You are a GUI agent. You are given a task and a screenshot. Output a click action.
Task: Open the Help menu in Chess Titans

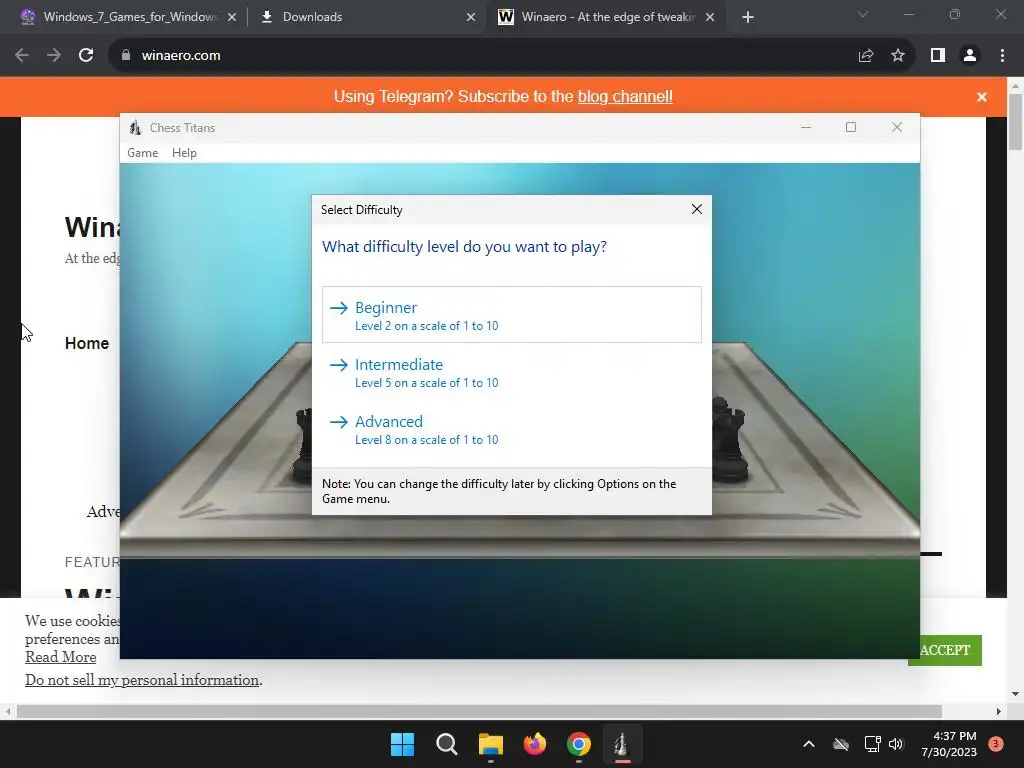184,153
